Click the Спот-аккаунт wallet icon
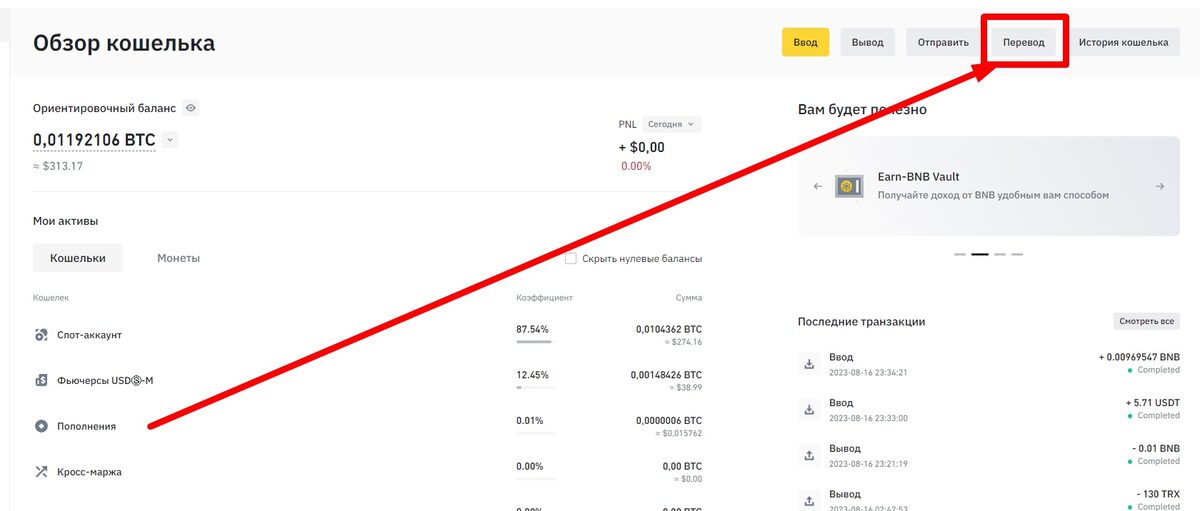This screenshot has width=1200, height=511. (x=41, y=335)
